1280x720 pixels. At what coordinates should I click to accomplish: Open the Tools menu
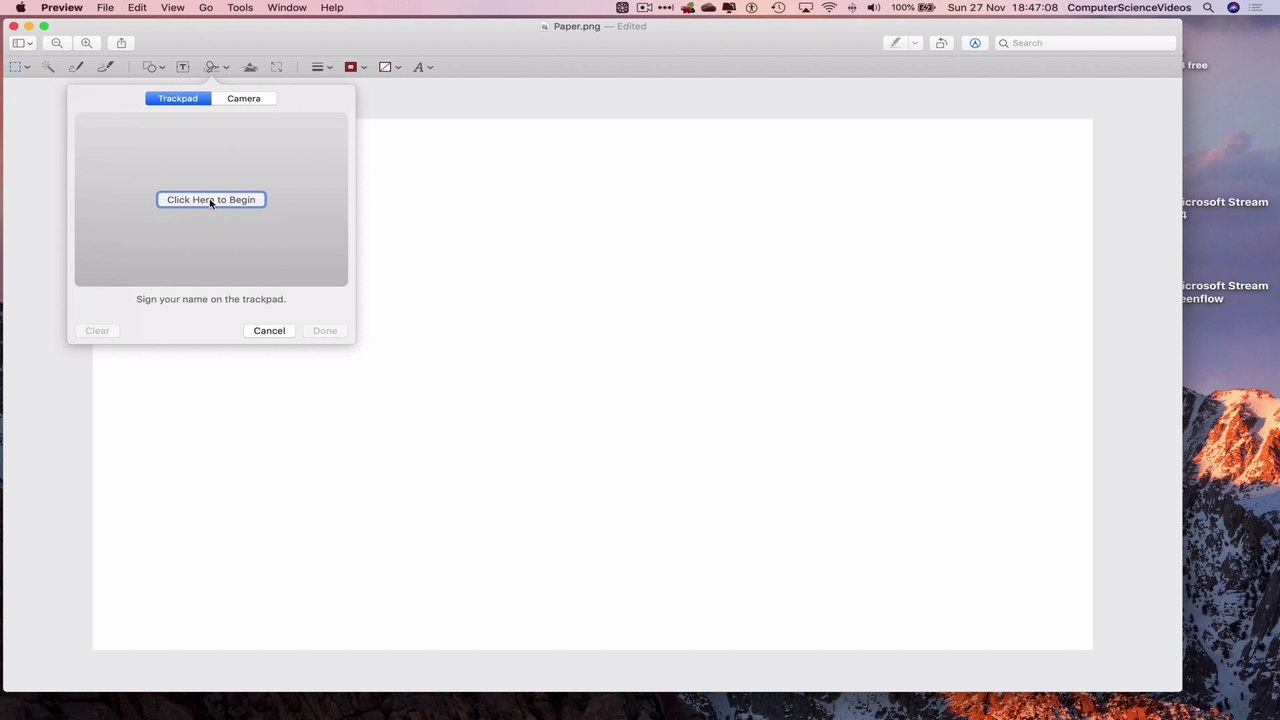(x=240, y=8)
